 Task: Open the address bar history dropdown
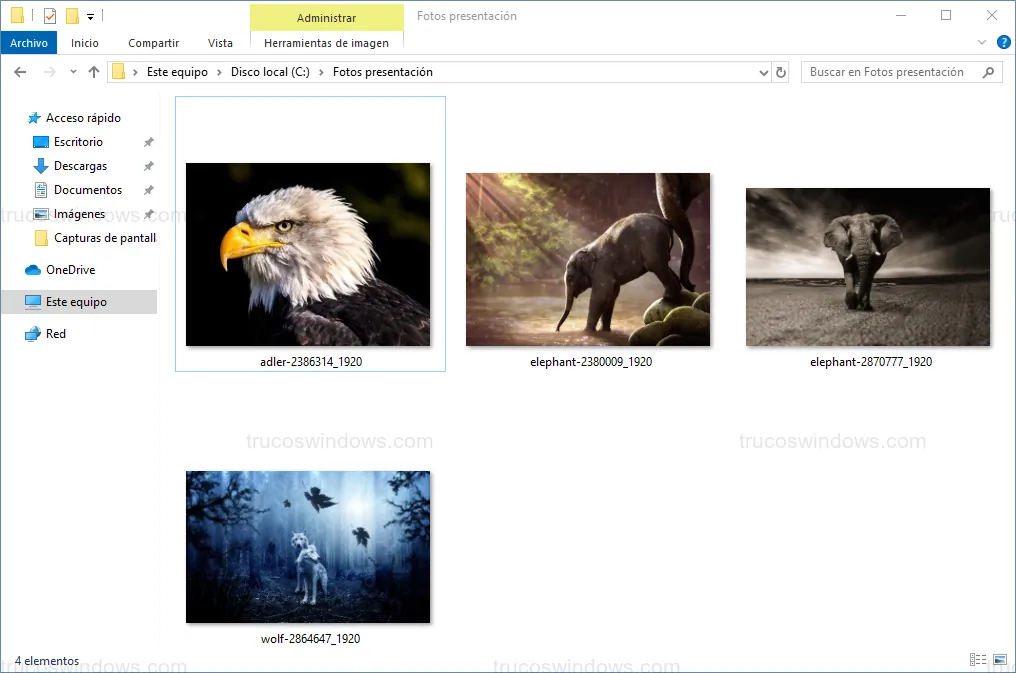click(x=763, y=72)
